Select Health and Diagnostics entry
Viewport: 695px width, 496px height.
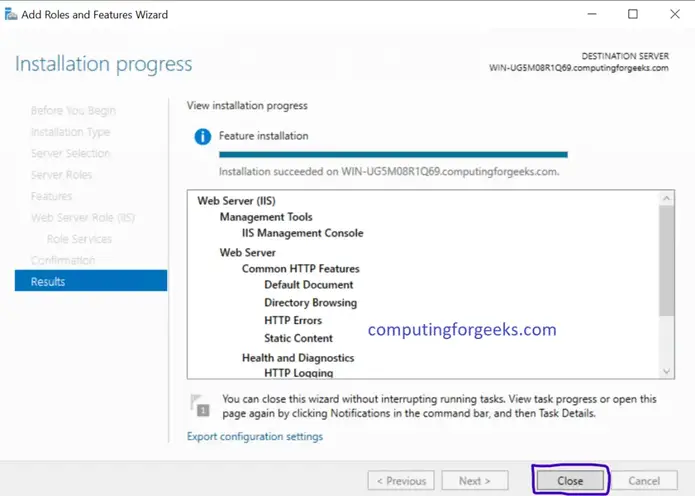coord(298,358)
